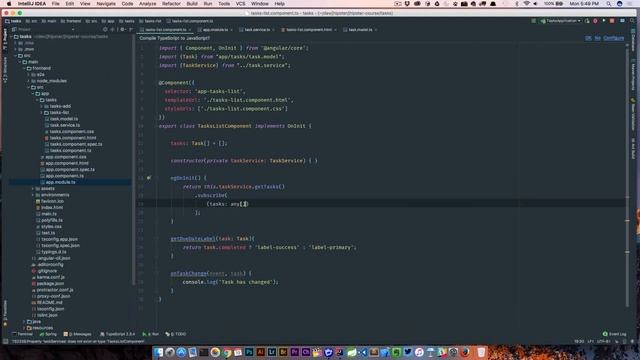Collapse the frontend folder in project tree

click(24, 68)
